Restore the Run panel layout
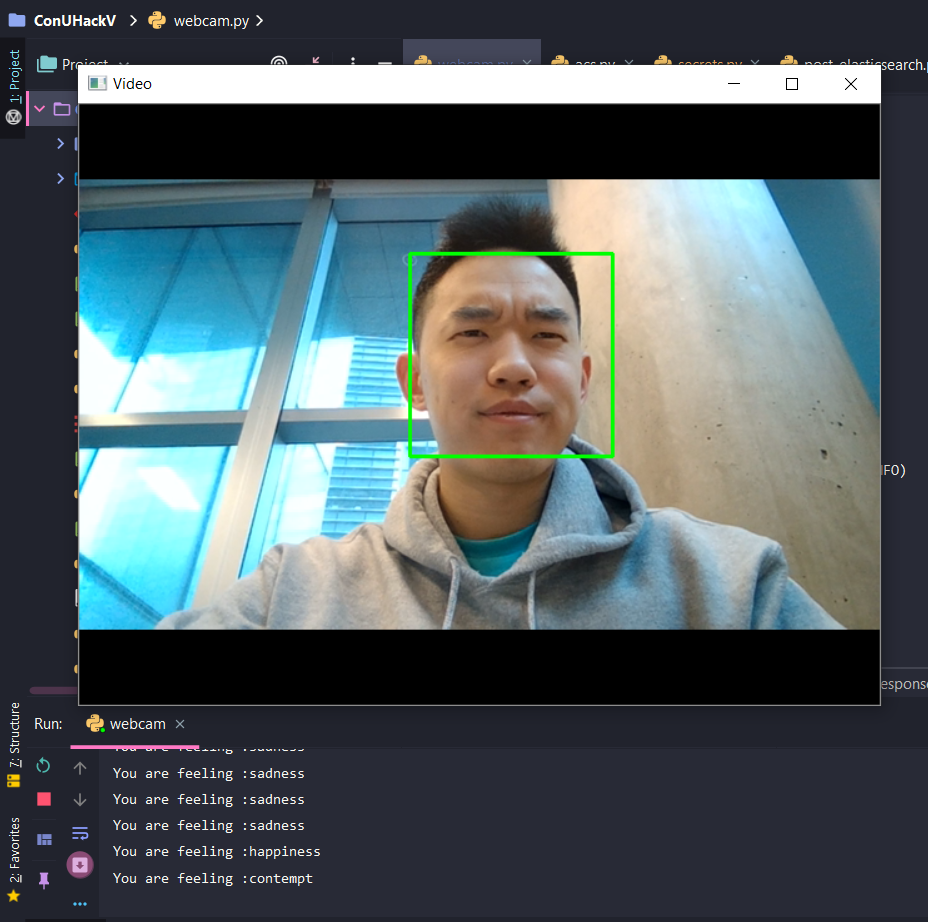Screen dimensions: 928x922 (44, 839)
